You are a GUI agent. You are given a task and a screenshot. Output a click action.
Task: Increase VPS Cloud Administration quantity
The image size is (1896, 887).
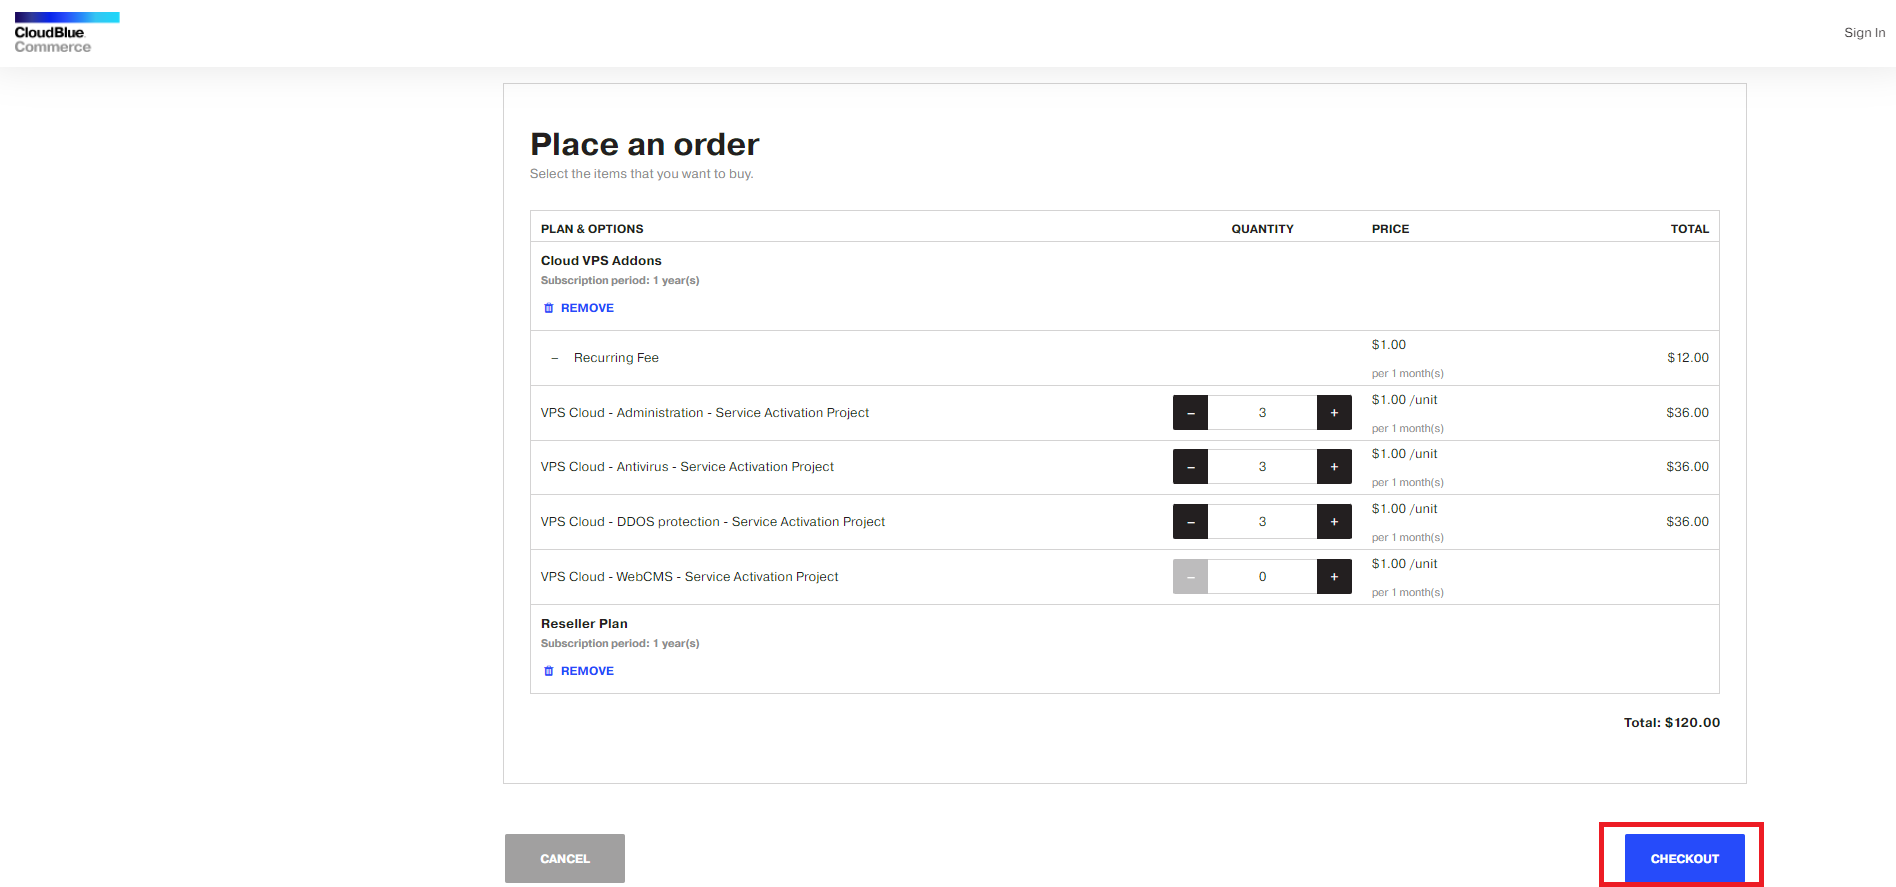1334,413
